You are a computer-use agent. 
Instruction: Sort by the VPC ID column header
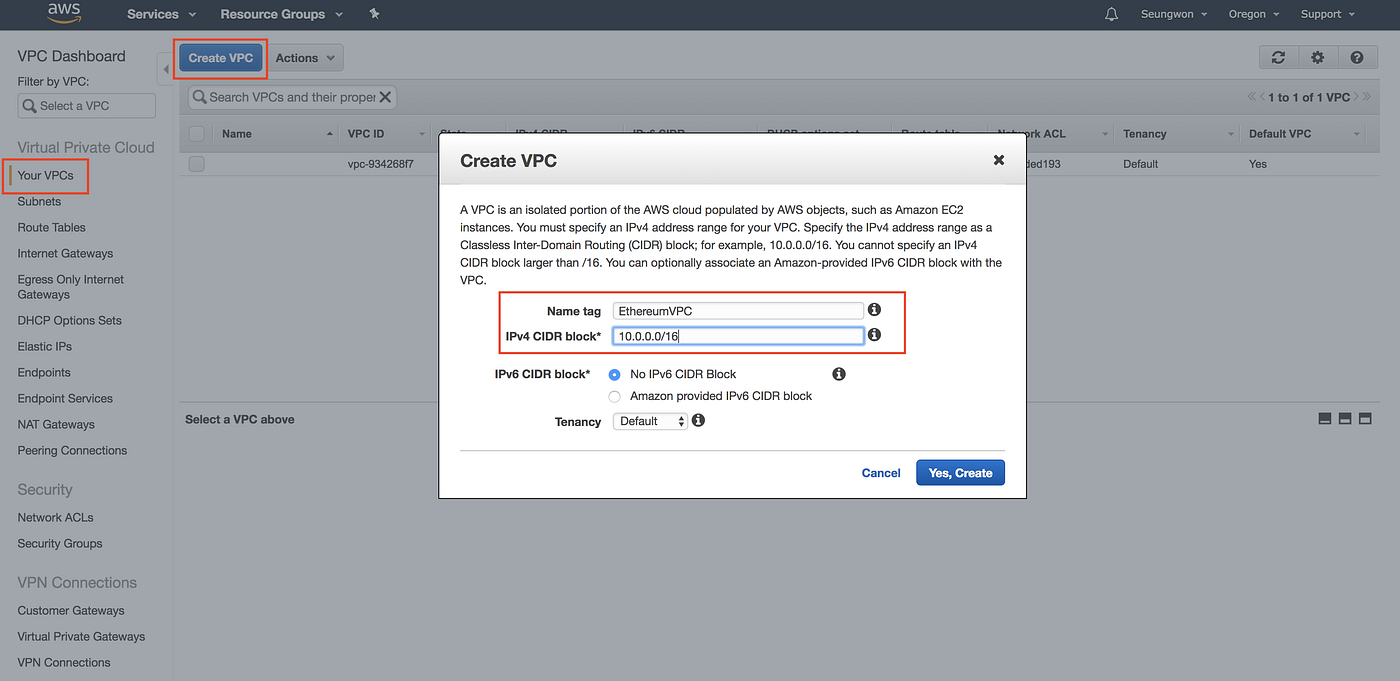[366, 134]
